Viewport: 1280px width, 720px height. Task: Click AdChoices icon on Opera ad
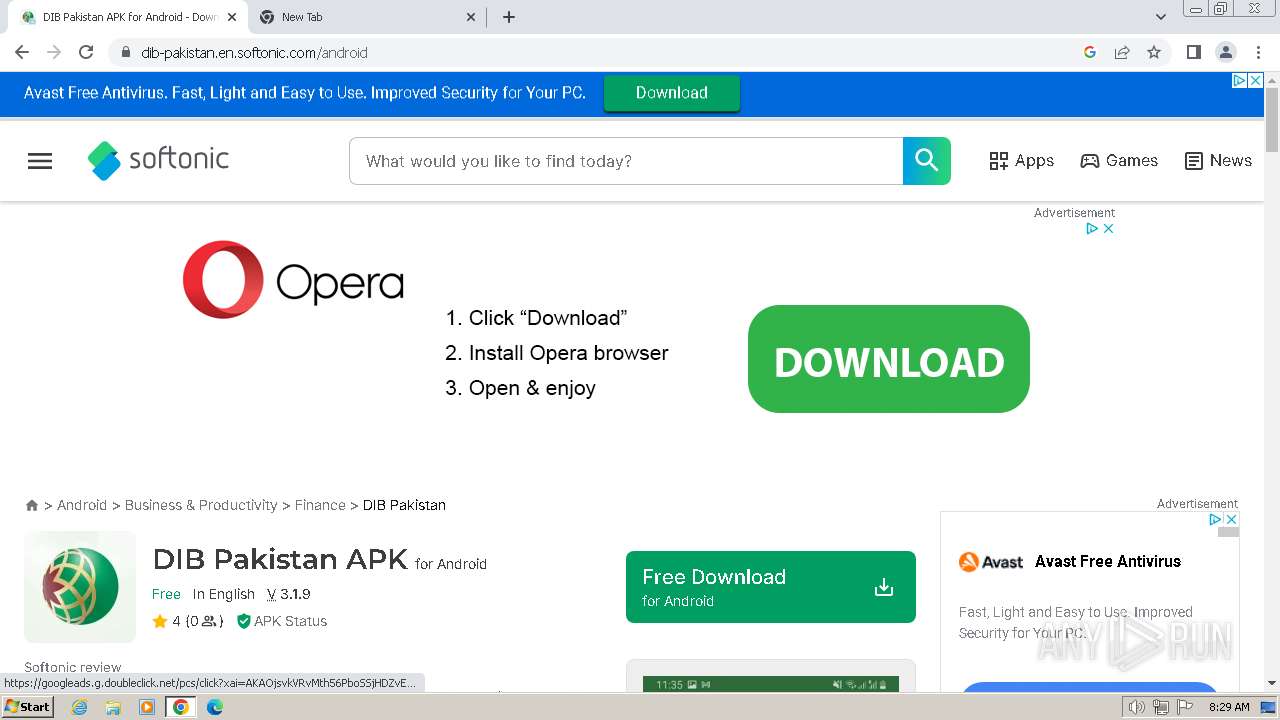(1093, 229)
